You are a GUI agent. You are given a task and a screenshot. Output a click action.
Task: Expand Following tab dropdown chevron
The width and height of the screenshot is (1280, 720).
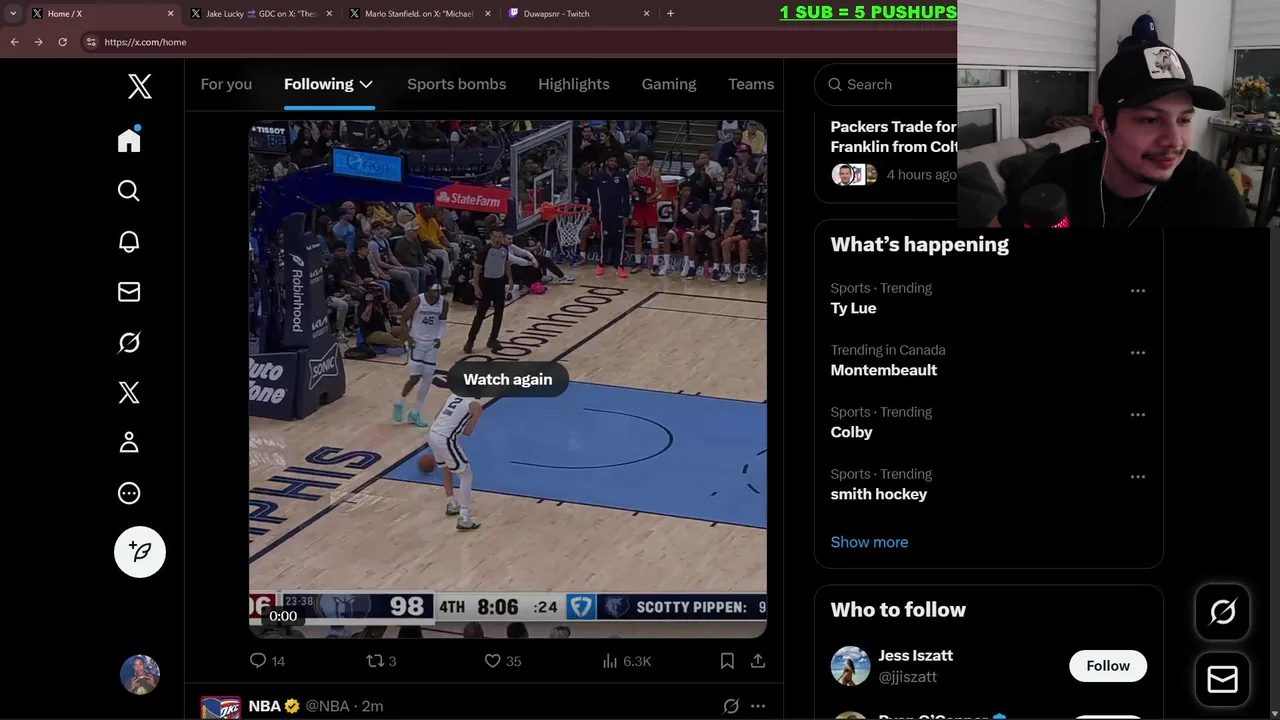tap(366, 84)
